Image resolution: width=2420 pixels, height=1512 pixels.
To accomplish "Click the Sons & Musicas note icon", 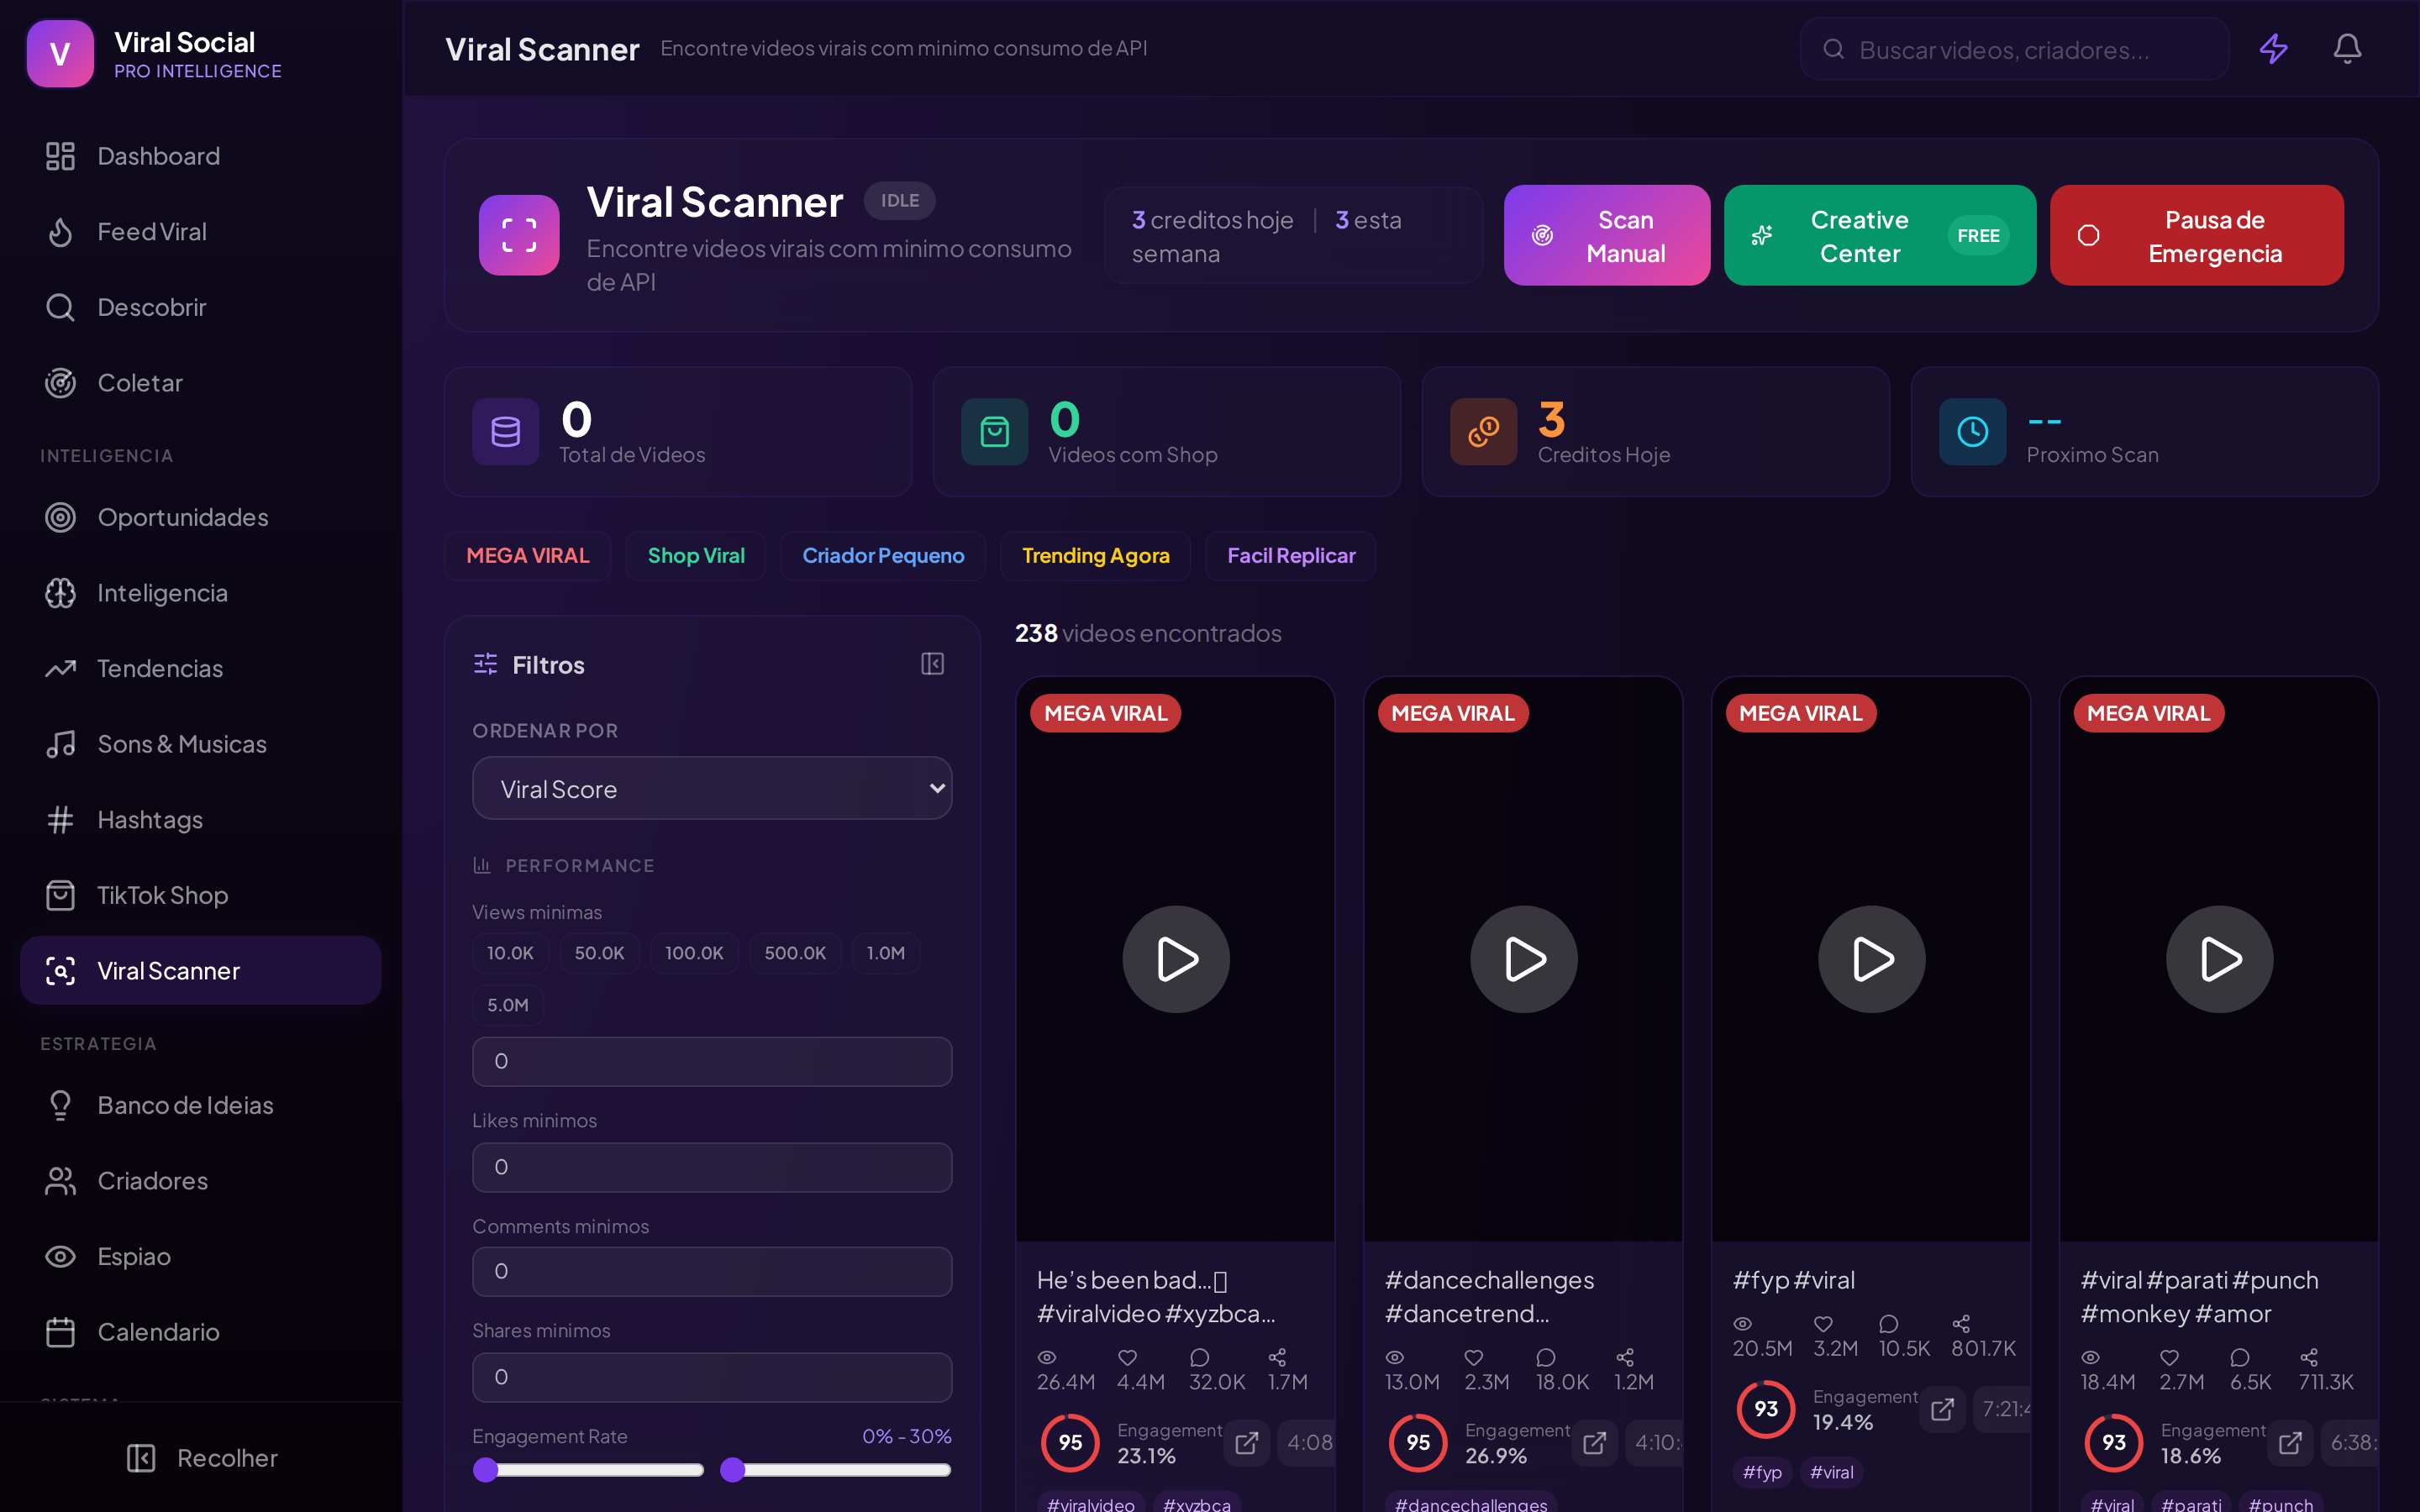I will click(x=60, y=744).
